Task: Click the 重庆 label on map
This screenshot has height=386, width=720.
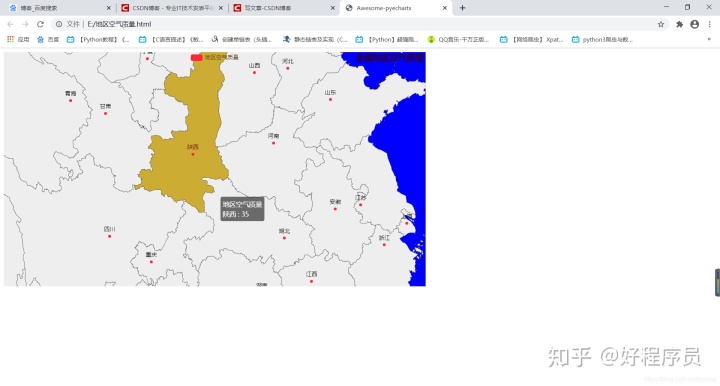Action: pos(151,254)
